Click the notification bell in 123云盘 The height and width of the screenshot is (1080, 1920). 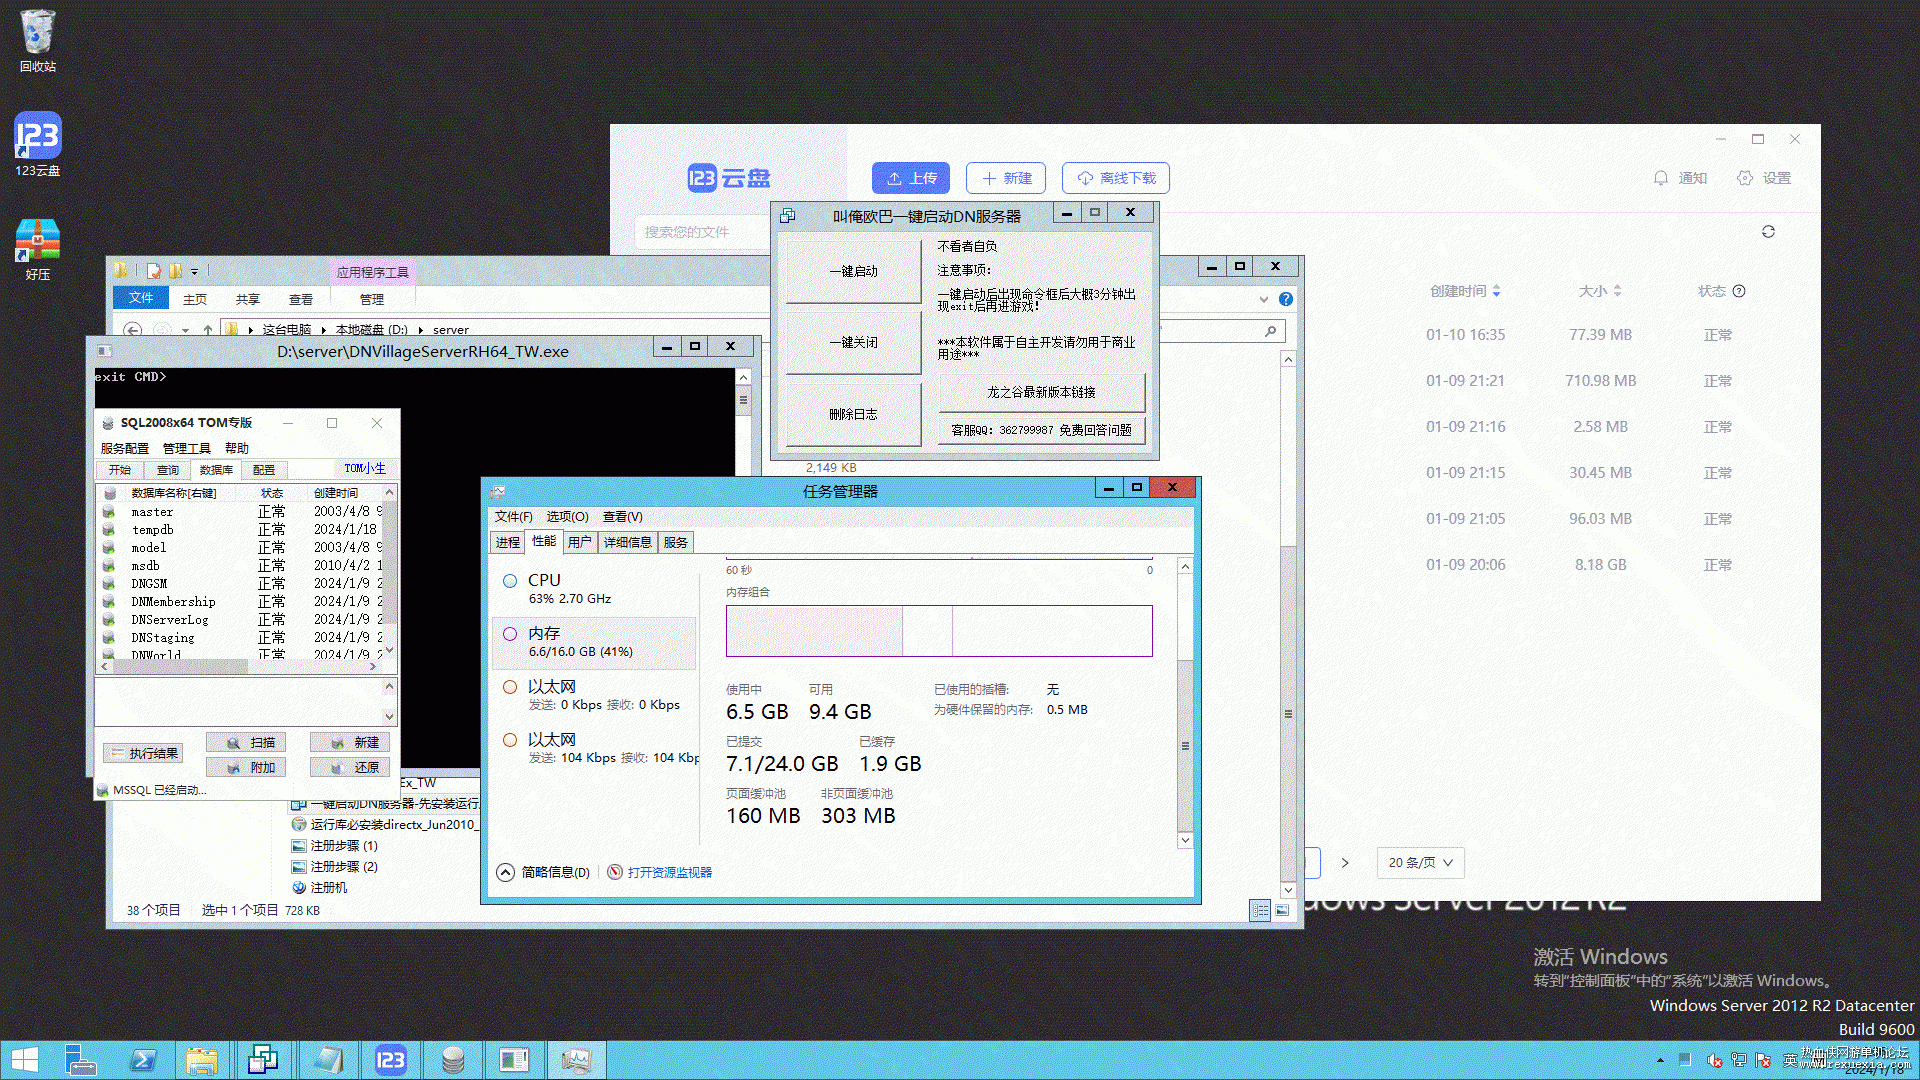[1661, 178]
